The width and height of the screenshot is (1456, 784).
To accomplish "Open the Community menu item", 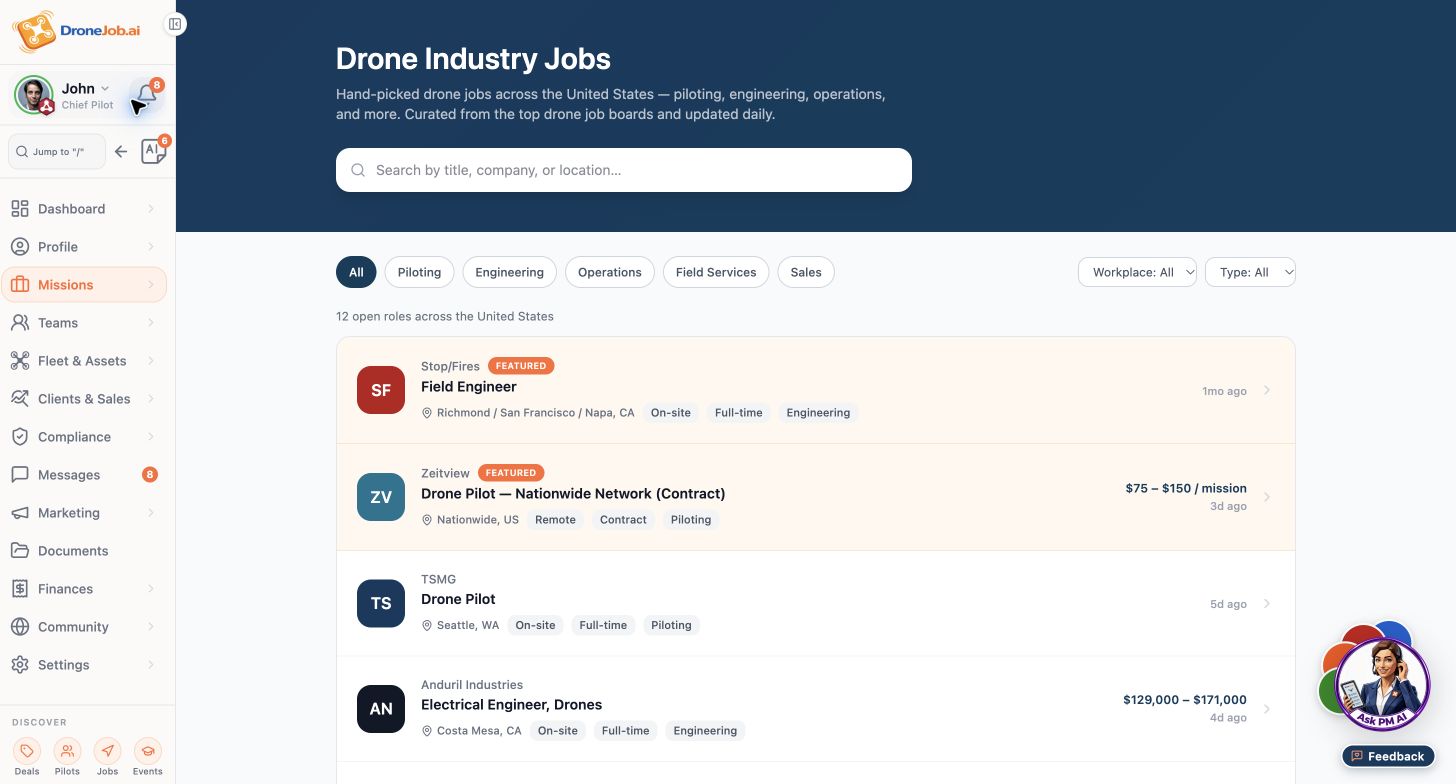I will 84,627.
